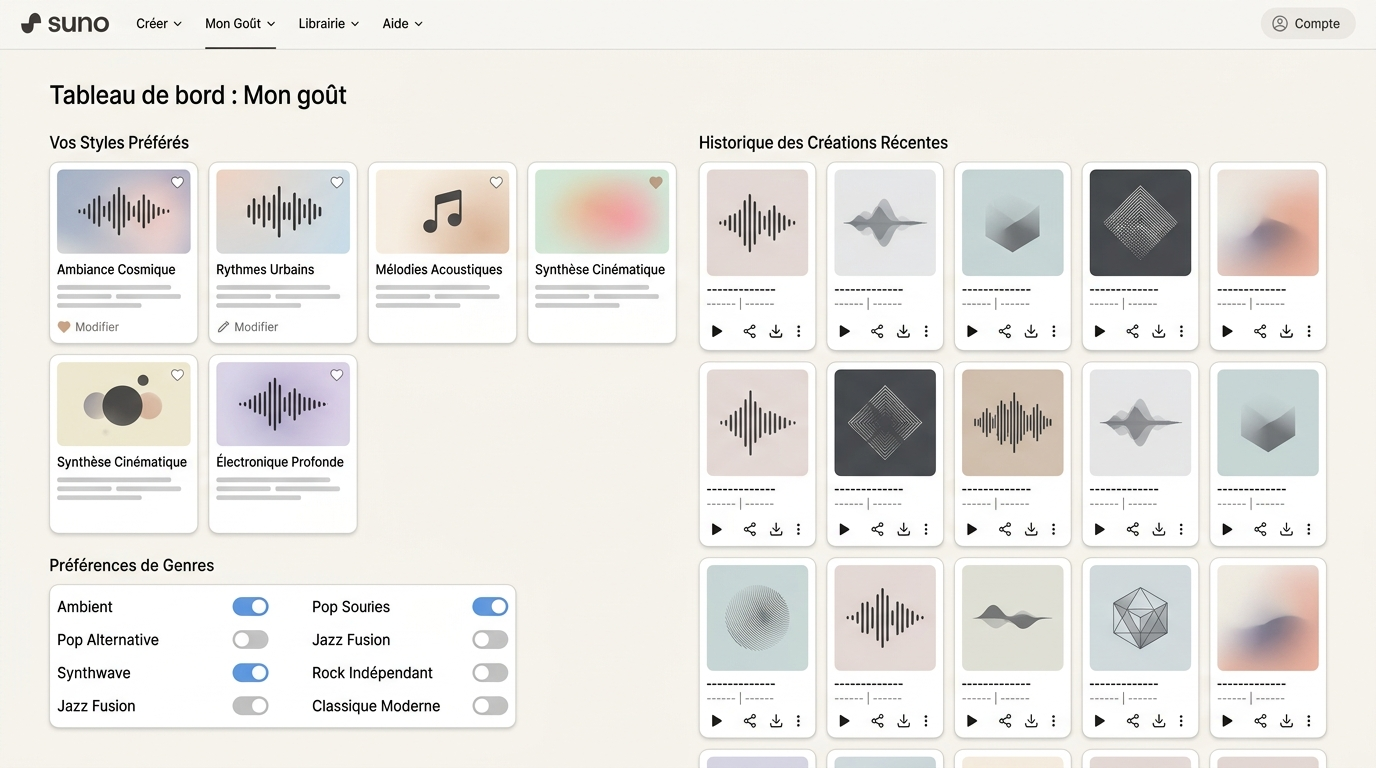Screen dimensions: 1376x768
Task: Click the "Rythmes Urbains" style name
Action: pos(265,270)
